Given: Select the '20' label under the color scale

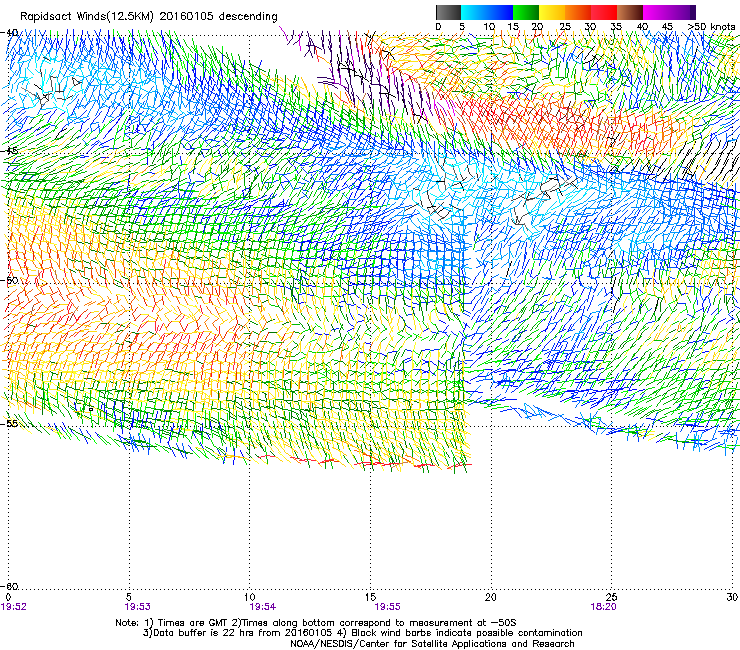Looking at the screenshot, I should [537, 27].
